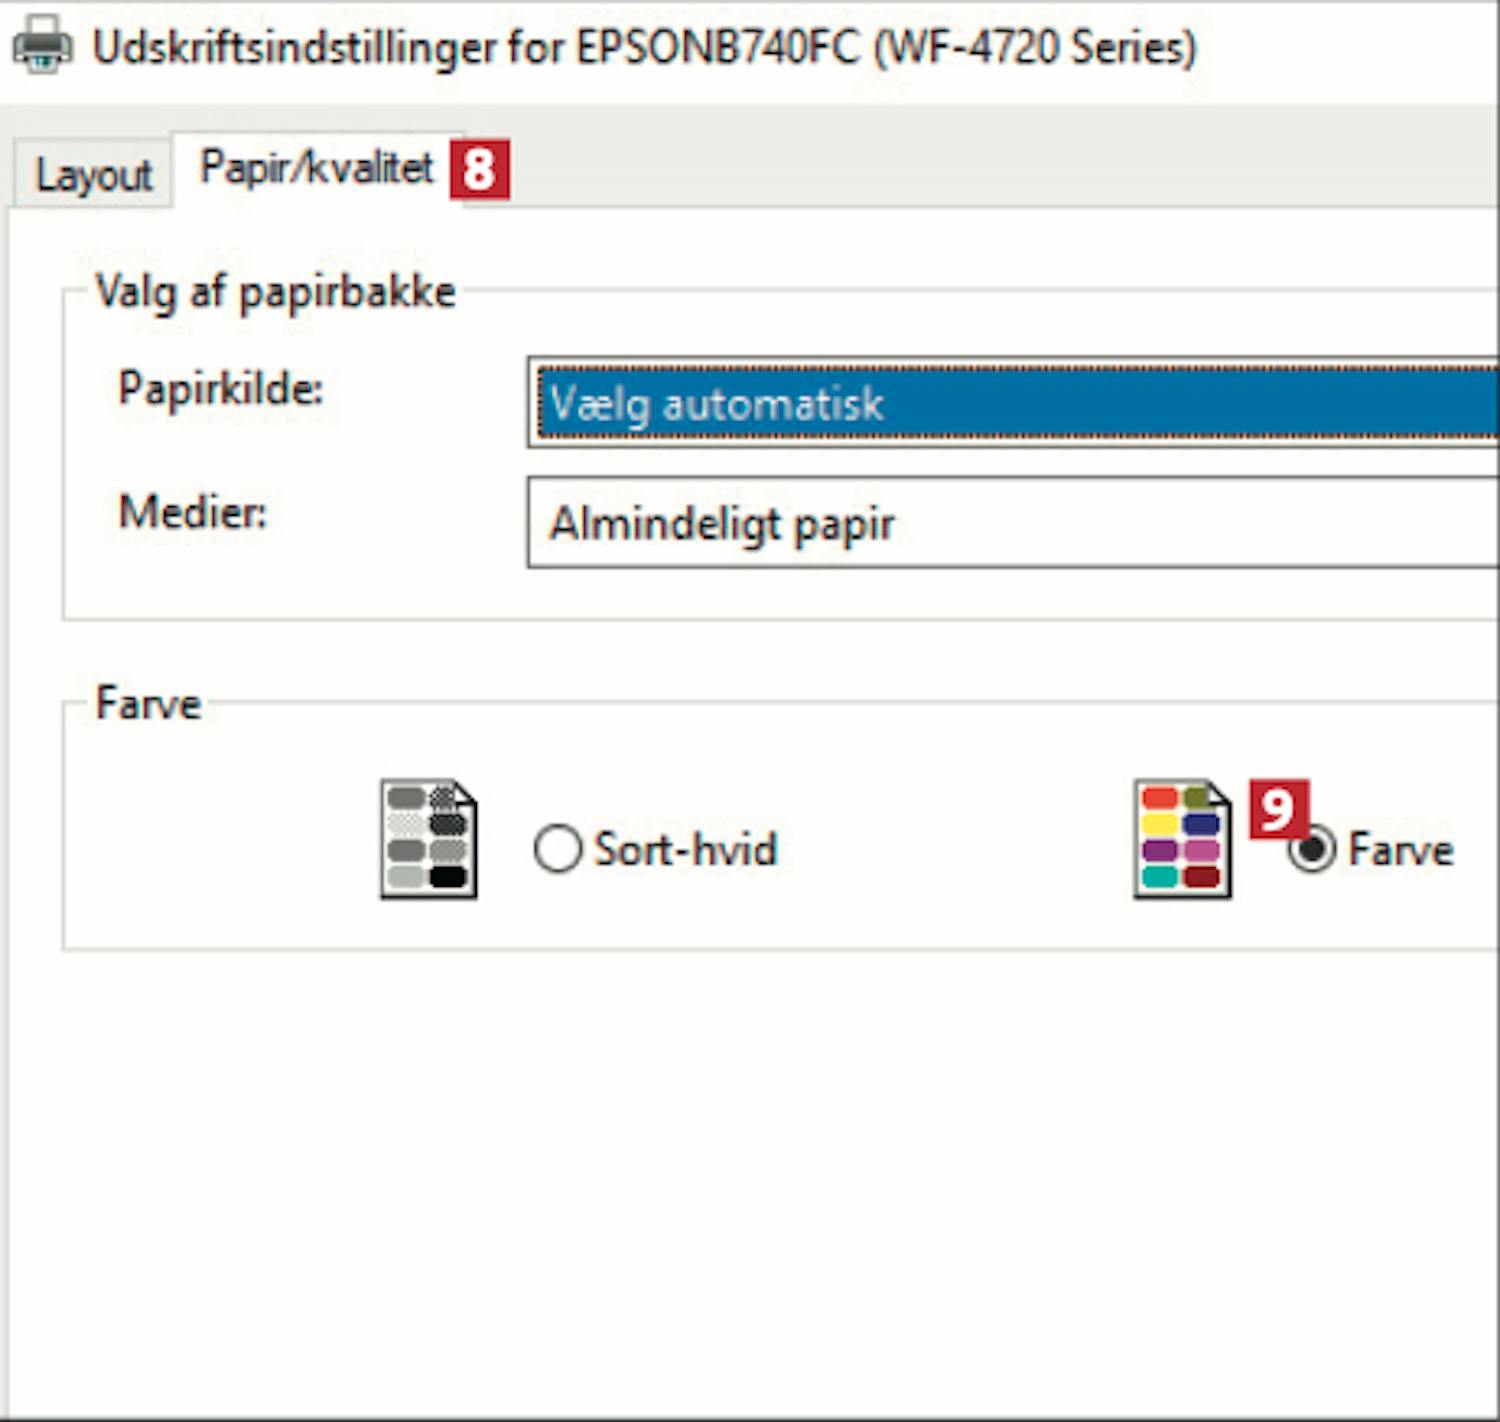Select the Farve radio button
This screenshot has width=1500, height=1422.
1313,850
